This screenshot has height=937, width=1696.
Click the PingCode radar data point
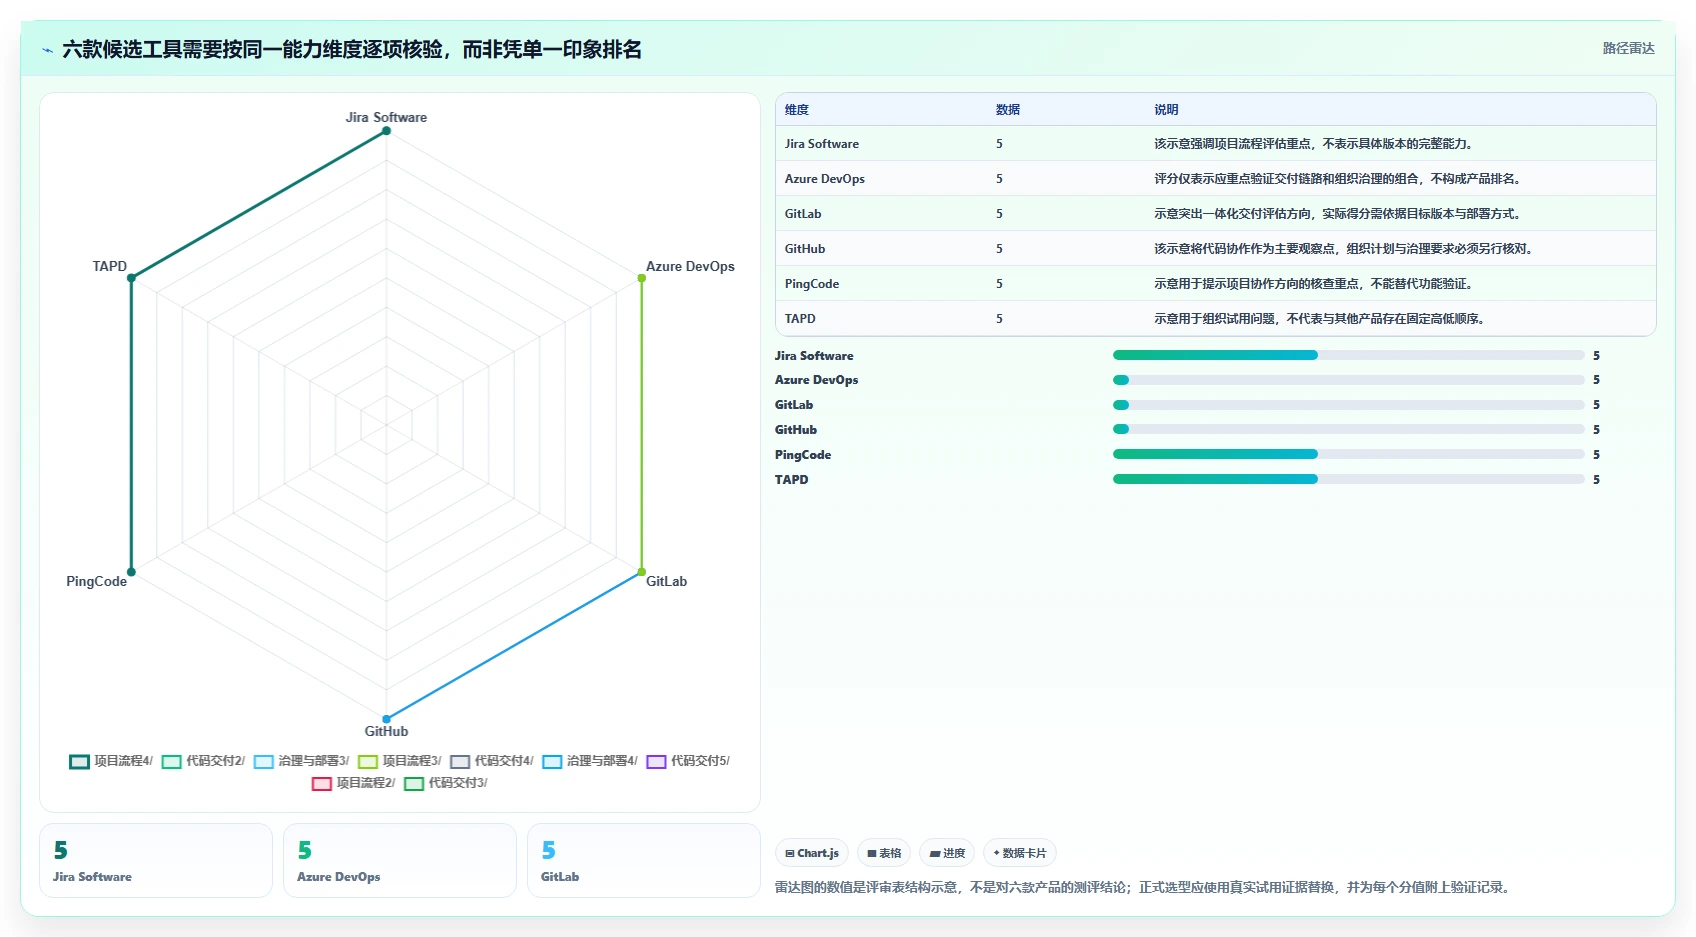[131, 572]
